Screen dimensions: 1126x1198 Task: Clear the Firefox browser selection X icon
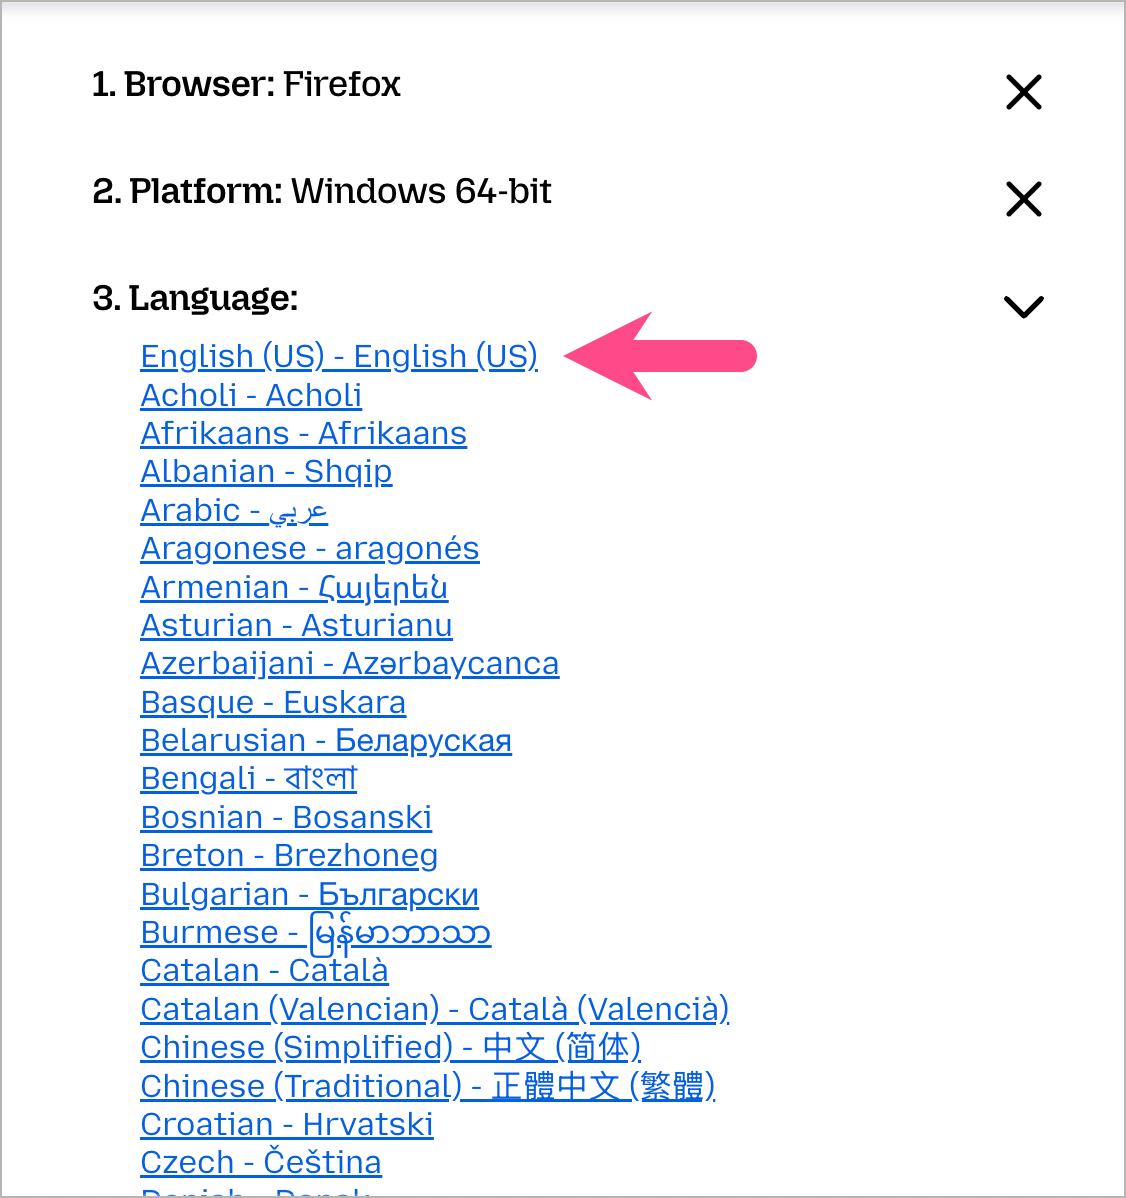tap(1024, 92)
